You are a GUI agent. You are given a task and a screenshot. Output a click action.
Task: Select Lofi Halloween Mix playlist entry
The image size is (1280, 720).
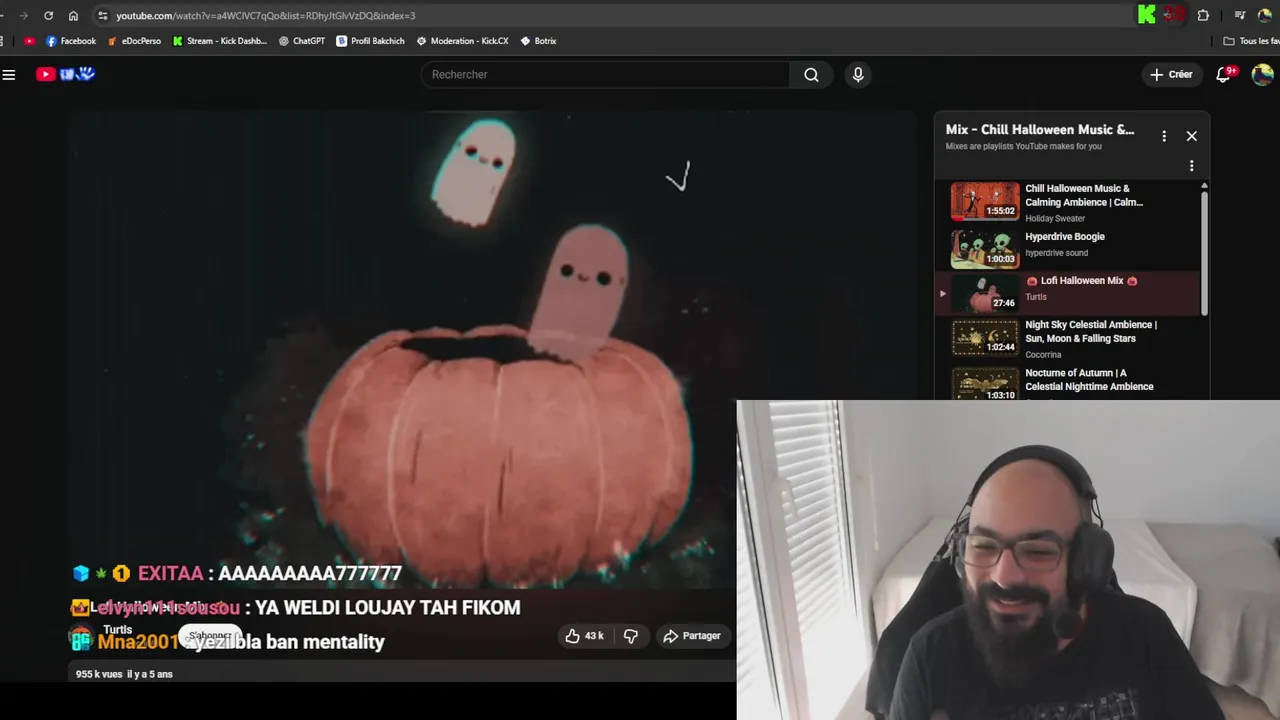[1067, 294]
